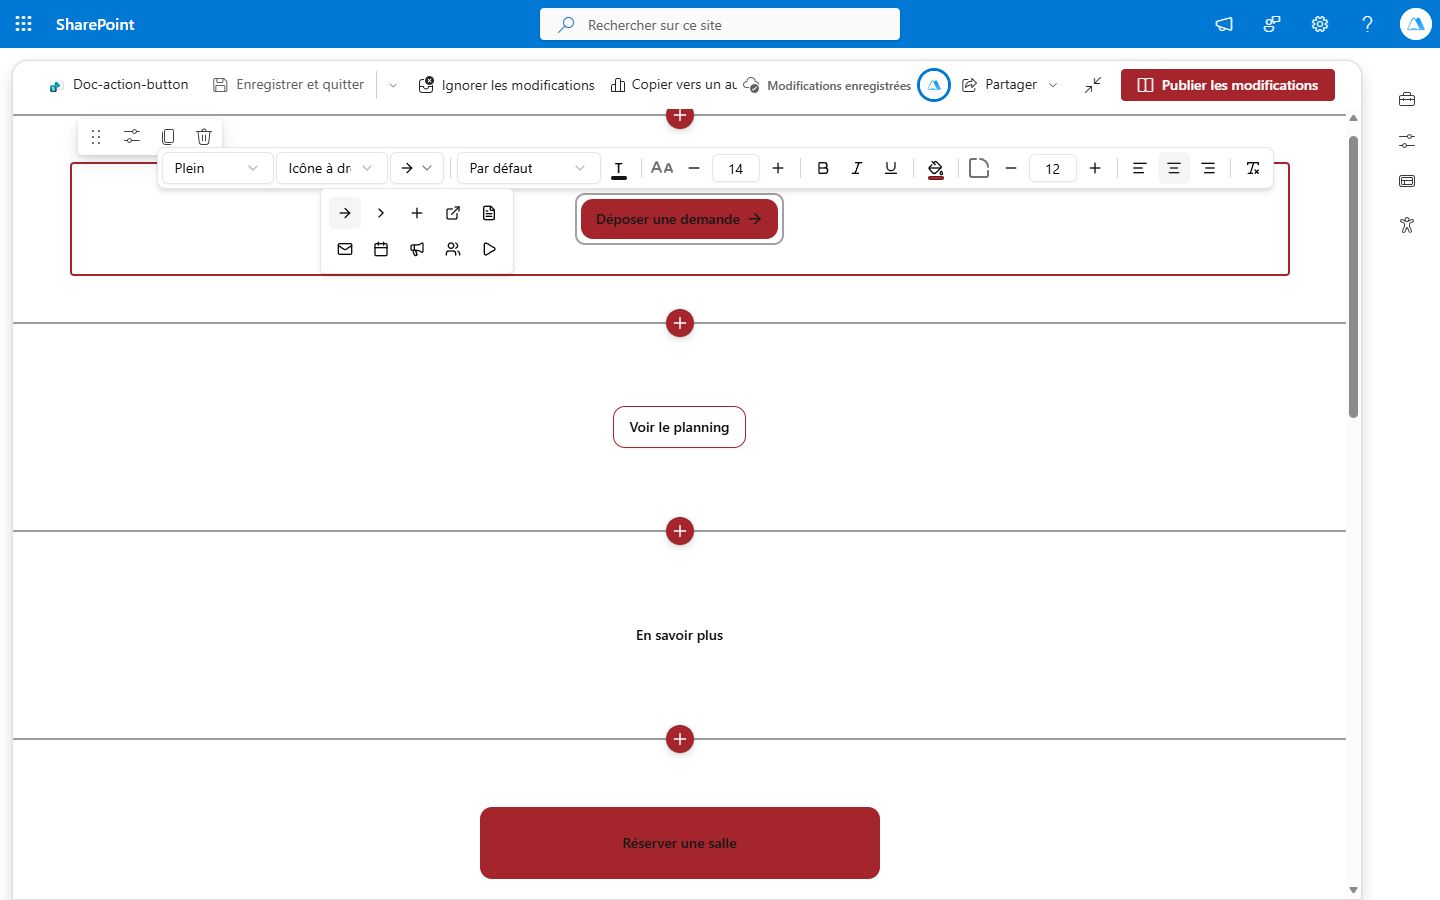
Task: Align button text to the right
Action: pyautogui.click(x=1209, y=168)
